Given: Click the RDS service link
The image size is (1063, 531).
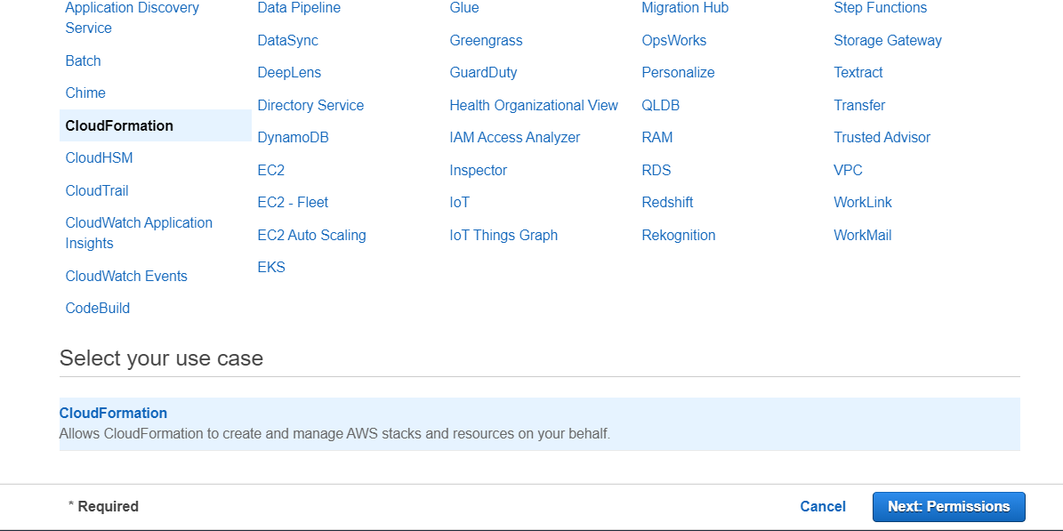Looking at the screenshot, I should point(656,170).
